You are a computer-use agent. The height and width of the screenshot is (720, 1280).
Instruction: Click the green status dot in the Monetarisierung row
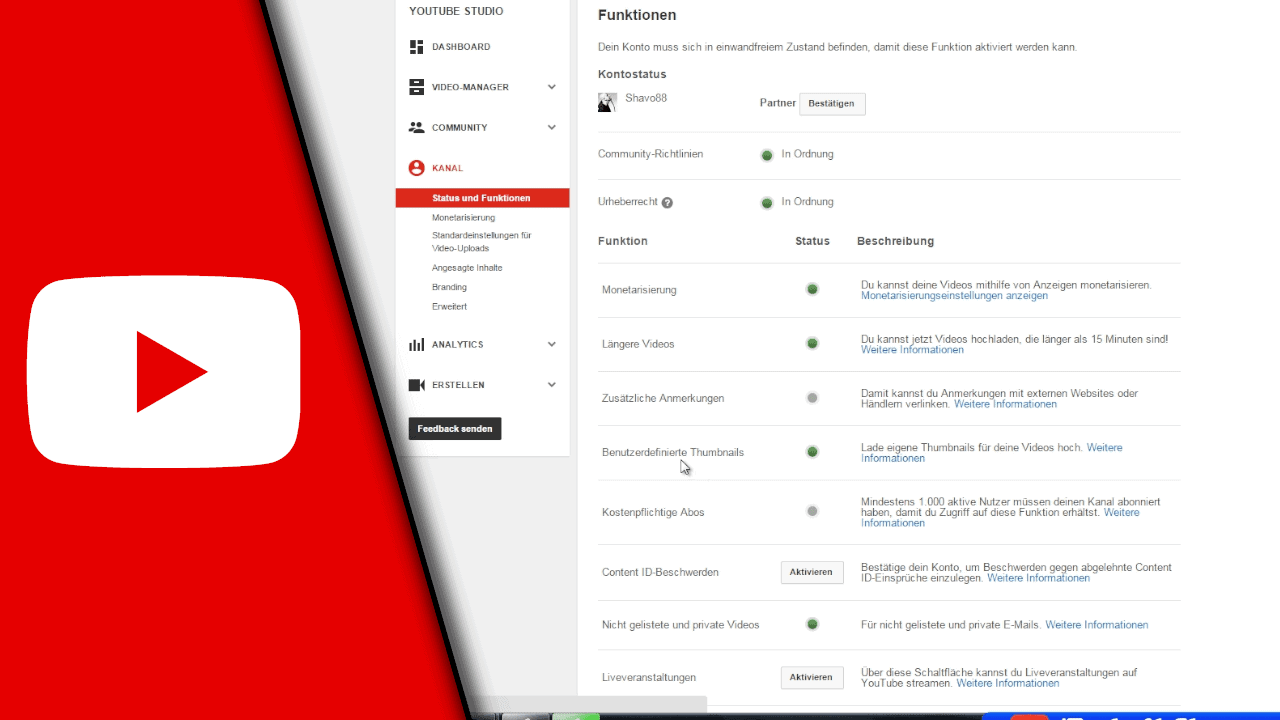[812, 290]
